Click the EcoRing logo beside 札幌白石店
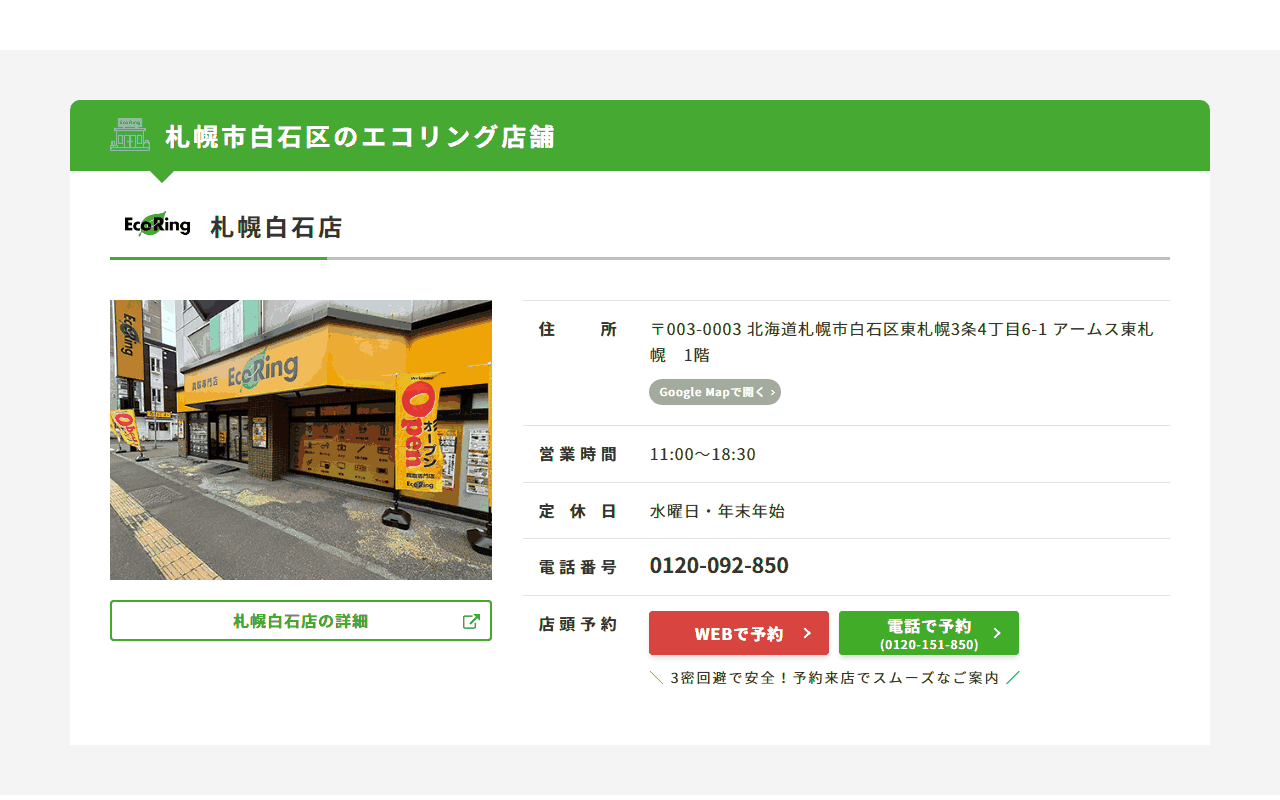 (157, 225)
